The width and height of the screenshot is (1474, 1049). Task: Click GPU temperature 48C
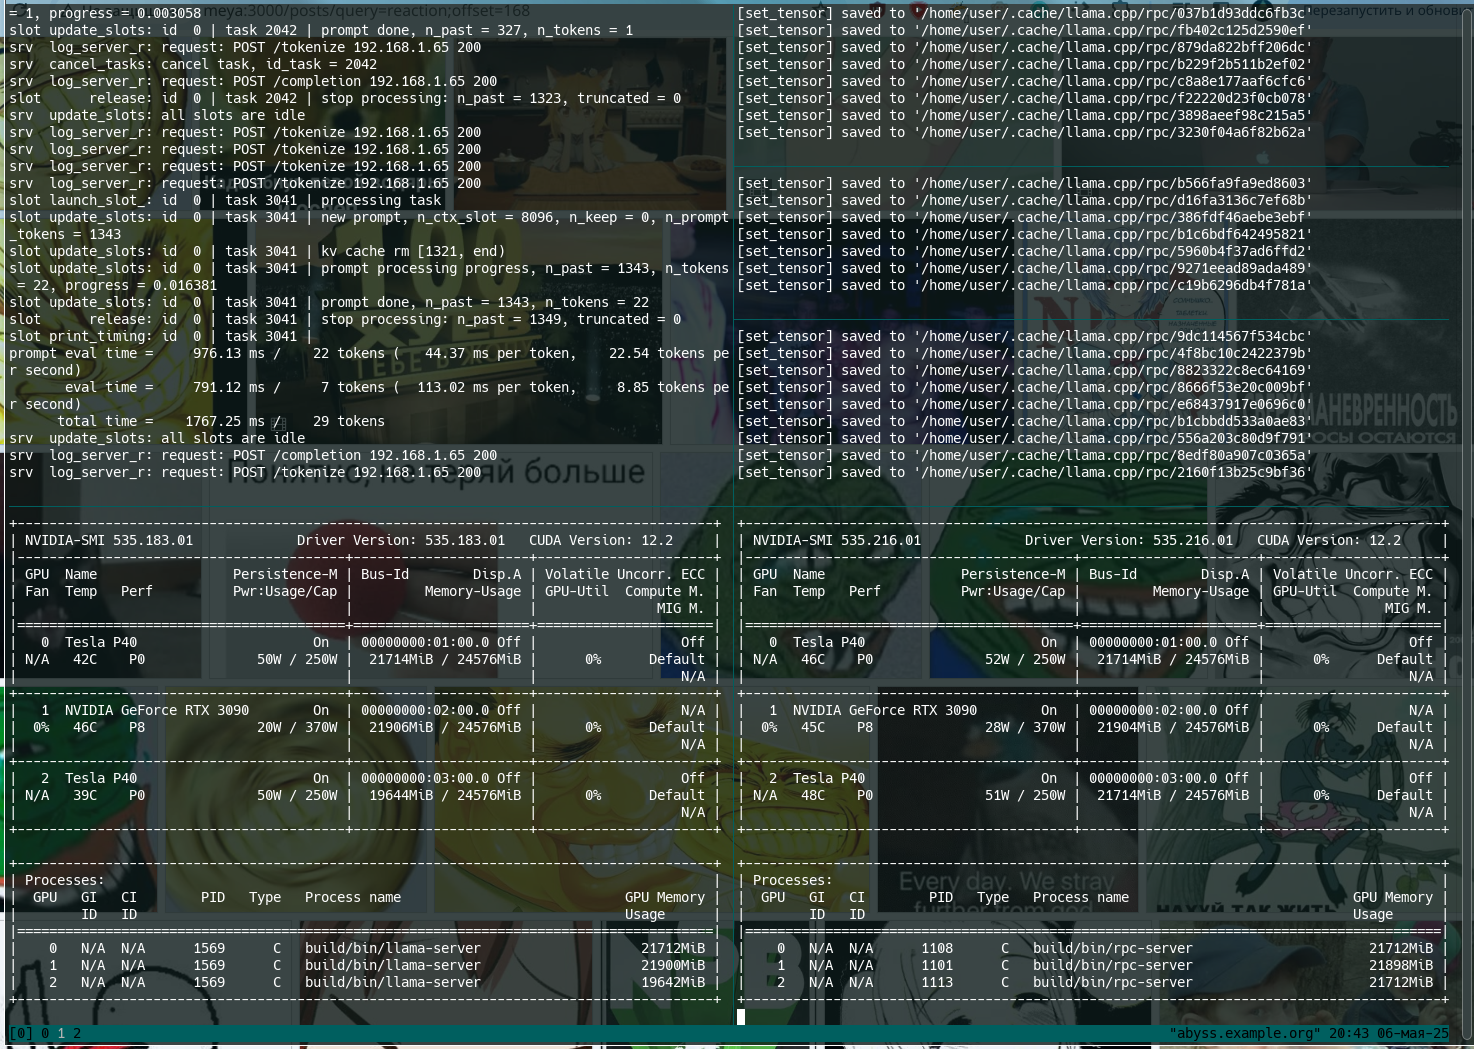coord(813,795)
